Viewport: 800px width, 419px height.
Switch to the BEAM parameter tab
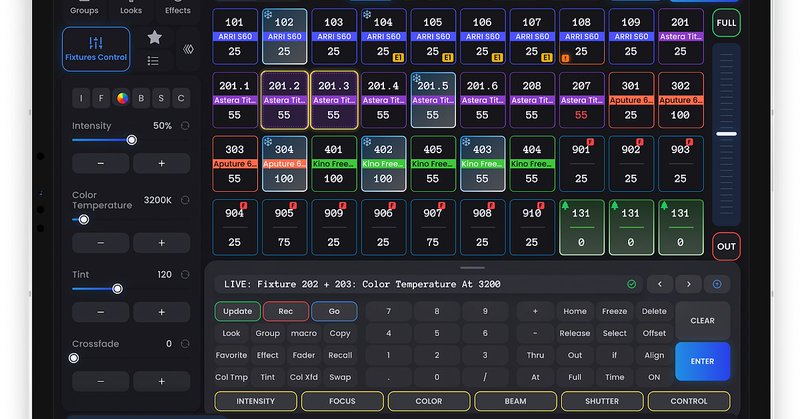pos(515,401)
